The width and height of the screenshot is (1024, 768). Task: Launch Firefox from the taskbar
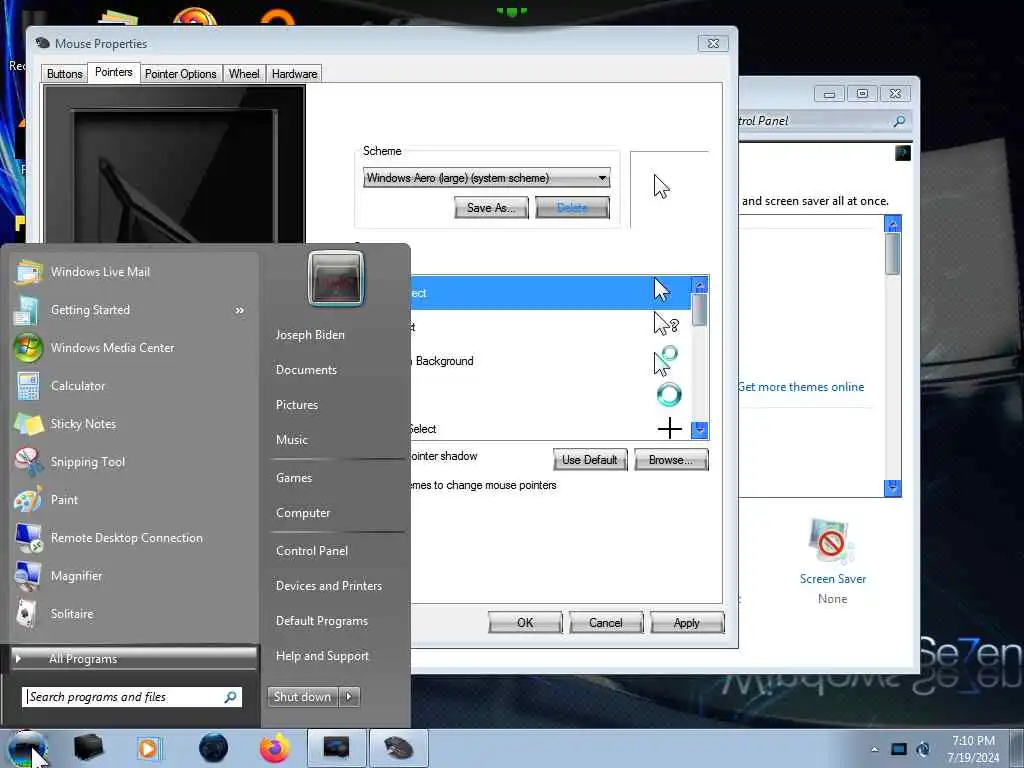pyautogui.click(x=275, y=748)
